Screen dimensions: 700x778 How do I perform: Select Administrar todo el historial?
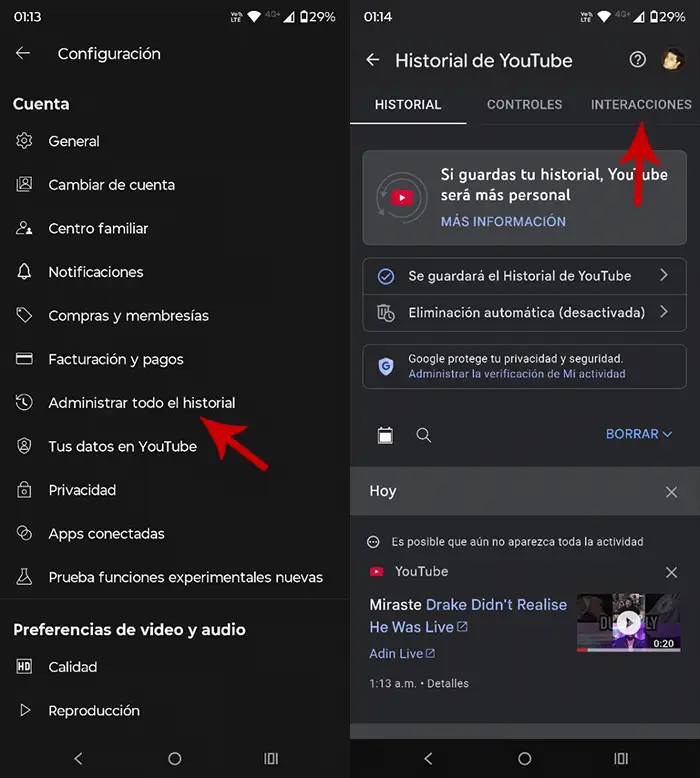(x=141, y=403)
